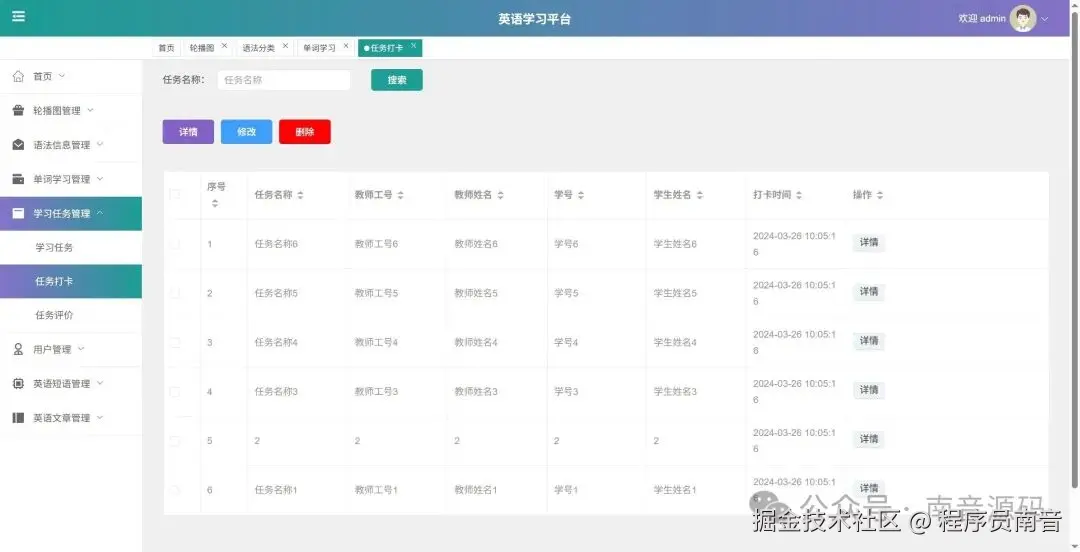This screenshot has width=1080, height=552.
Task: Close the 任务打卡 tab
Action: 413,45
